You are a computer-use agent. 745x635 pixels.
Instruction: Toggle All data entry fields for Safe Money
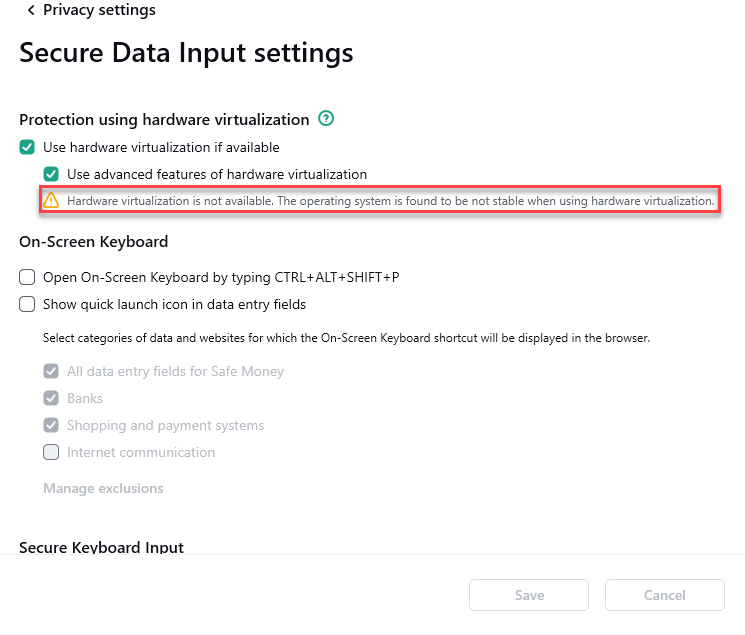tap(51, 371)
